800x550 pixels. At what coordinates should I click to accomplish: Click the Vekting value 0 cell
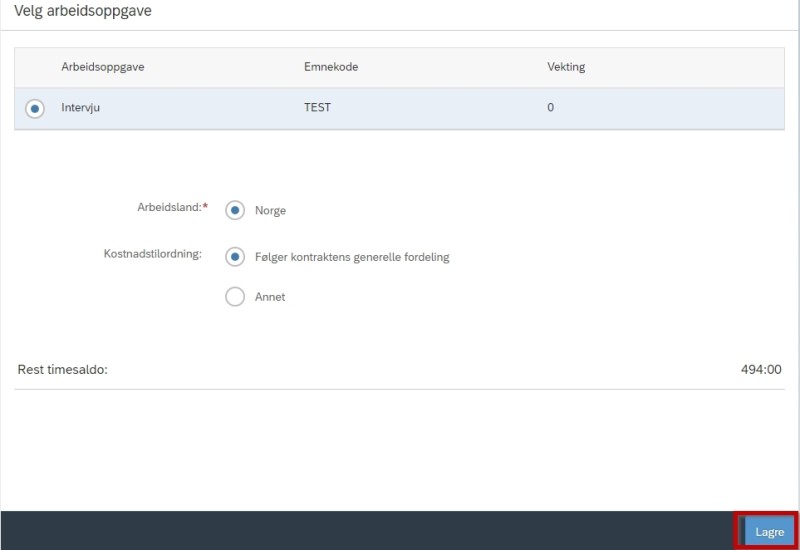point(551,108)
